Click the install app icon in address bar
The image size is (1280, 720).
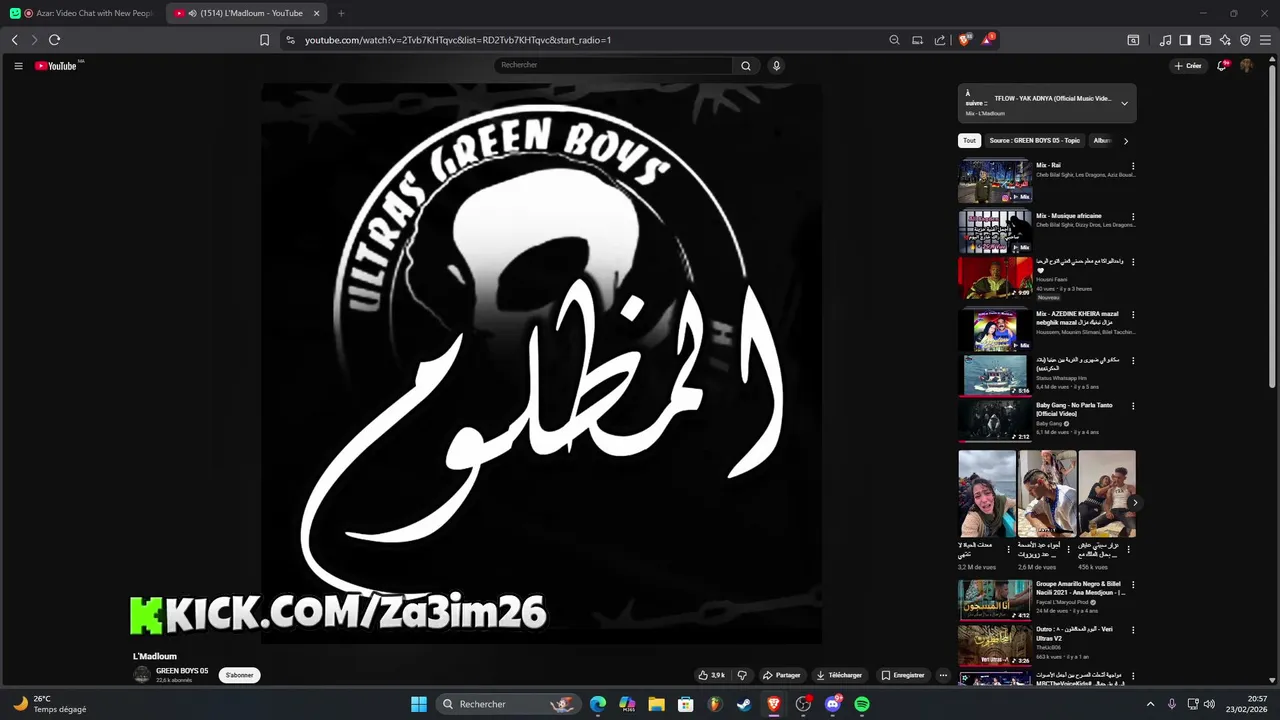tap(917, 40)
